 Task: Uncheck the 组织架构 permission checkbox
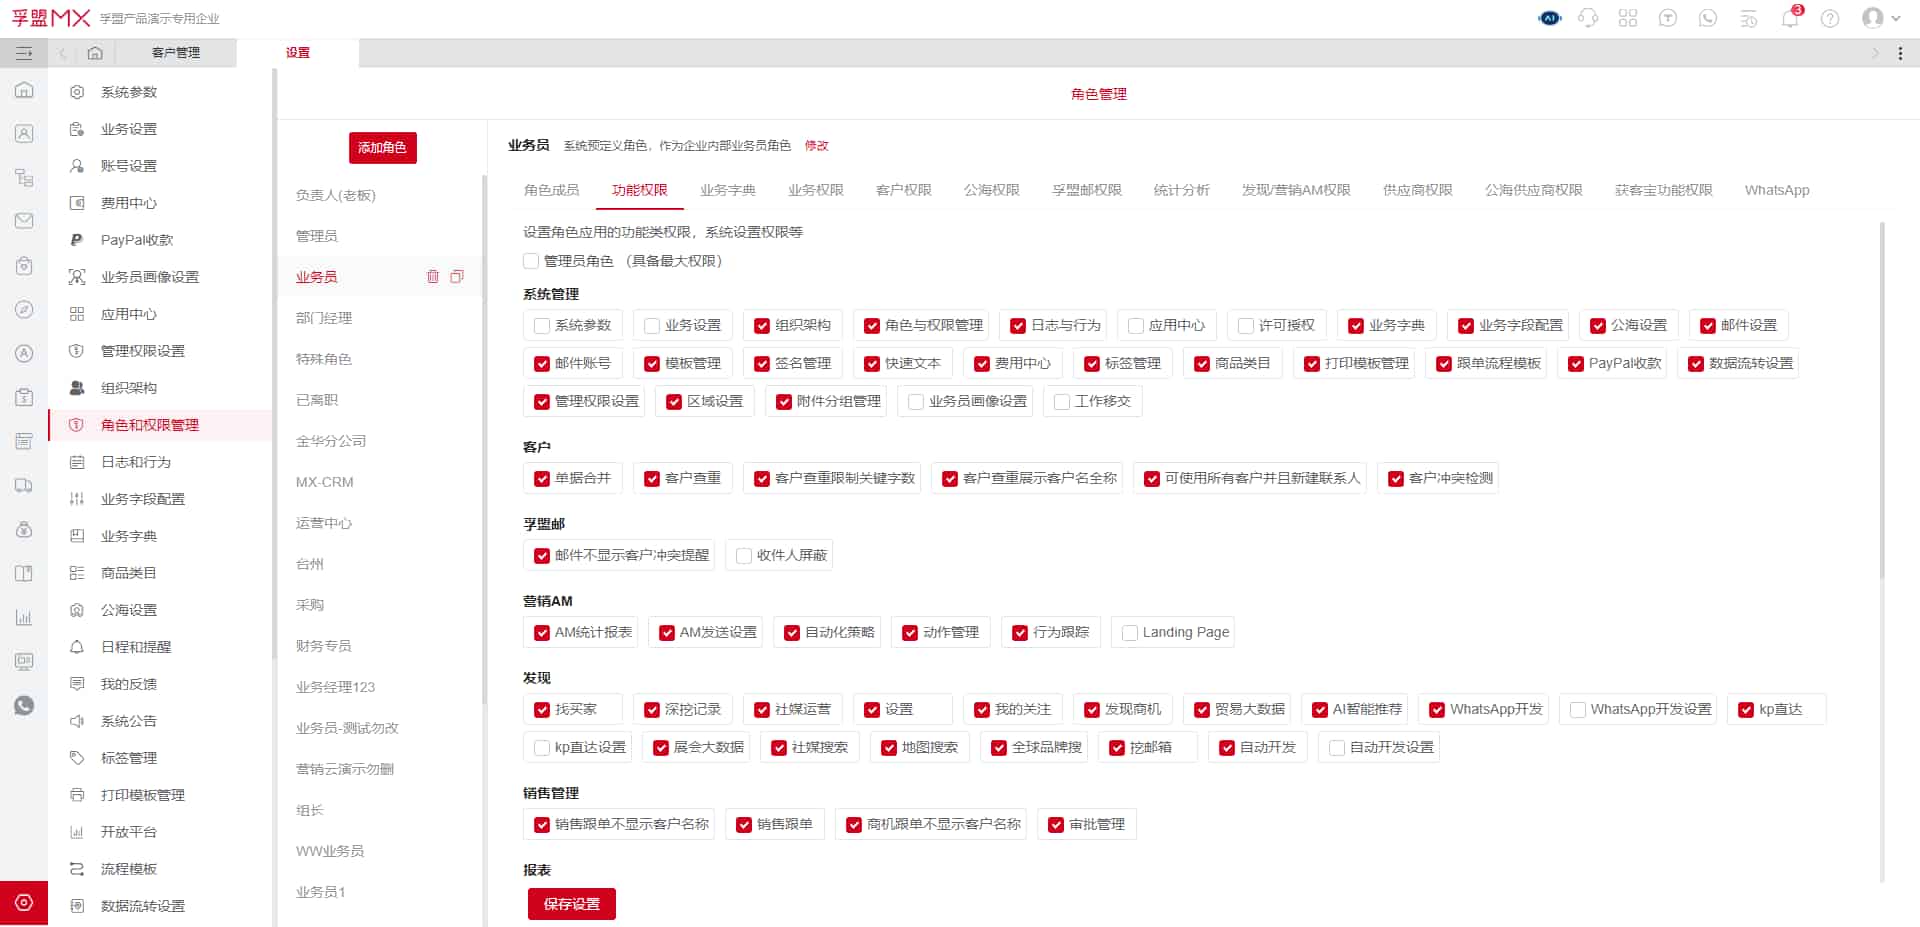762,326
